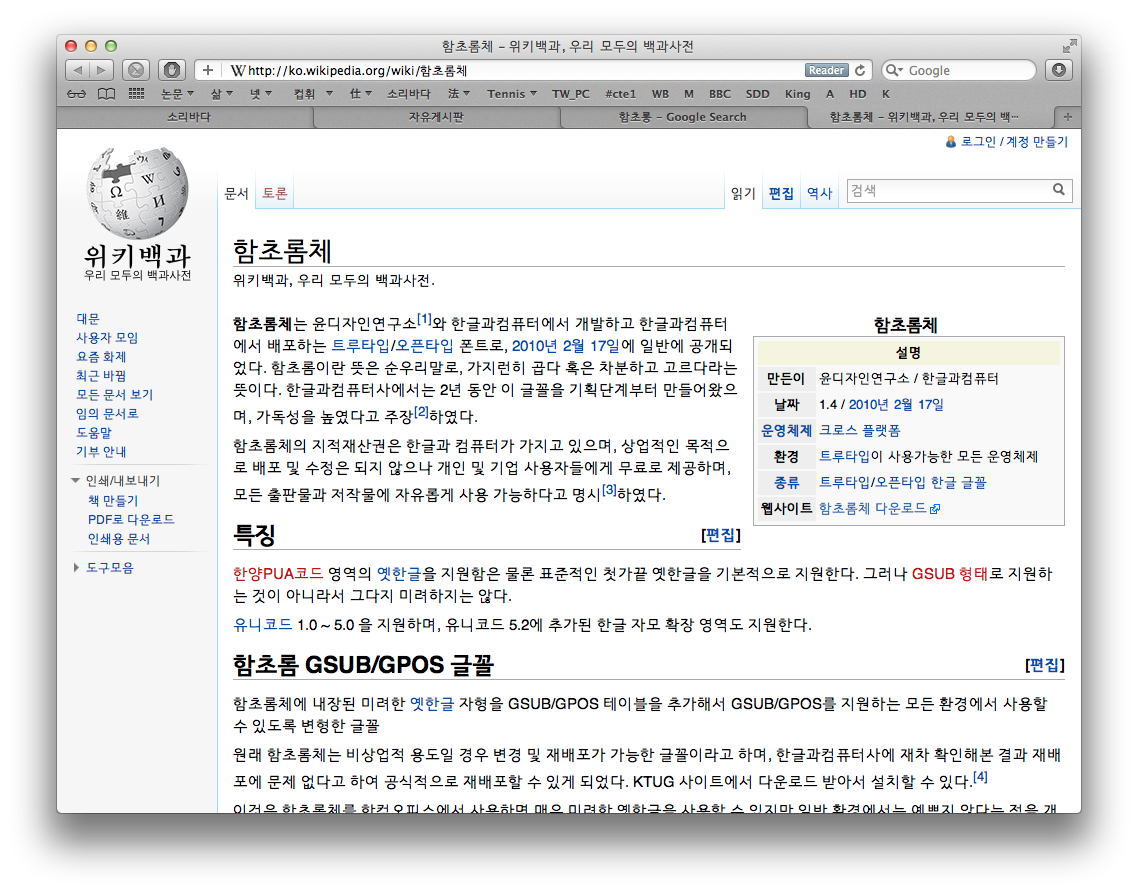Click the 책 만들기 sidebar link
Screen dimensions: 1138x892
(112, 500)
